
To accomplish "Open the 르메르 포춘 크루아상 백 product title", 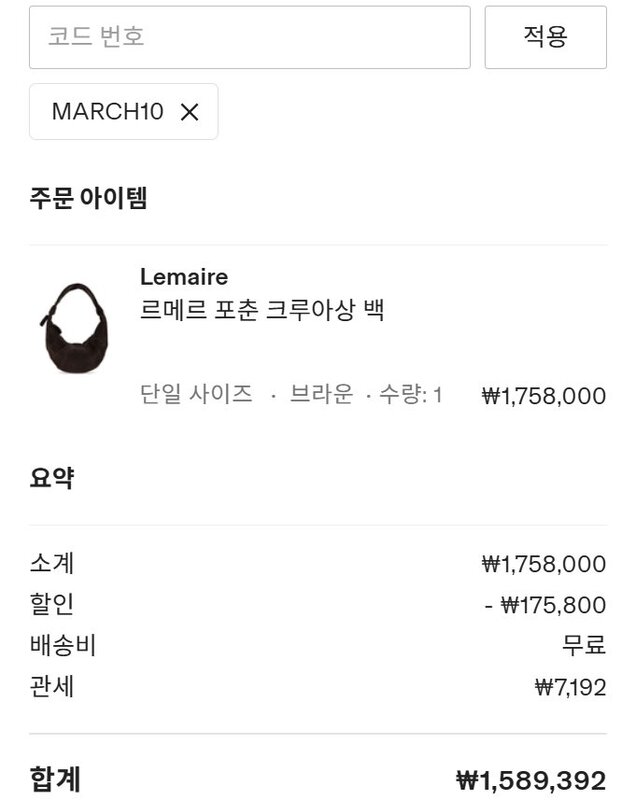I will point(262,310).
